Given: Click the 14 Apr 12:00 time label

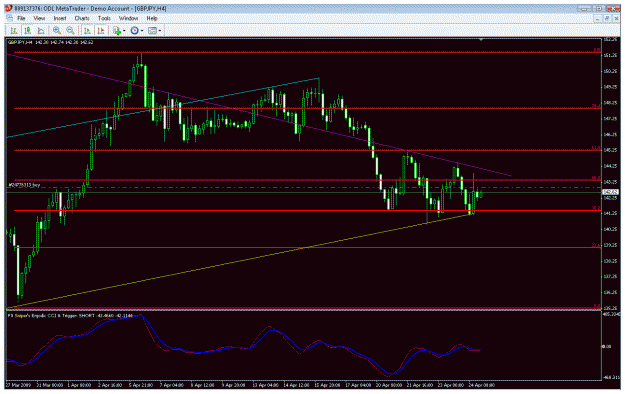Looking at the screenshot, I should coord(296,385).
